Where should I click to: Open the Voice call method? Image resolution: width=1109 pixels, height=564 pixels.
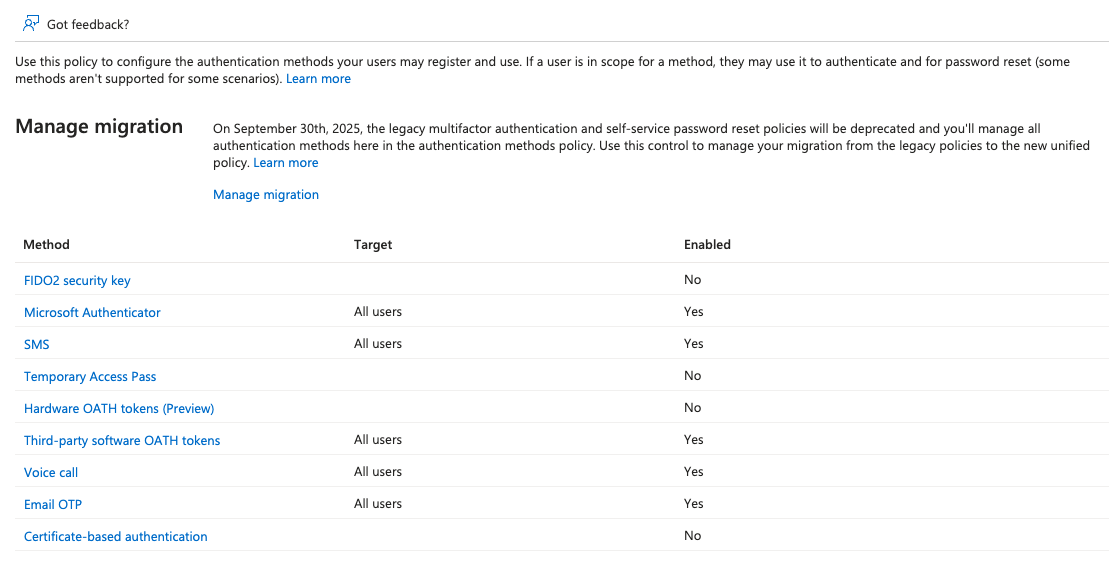[51, 472]
